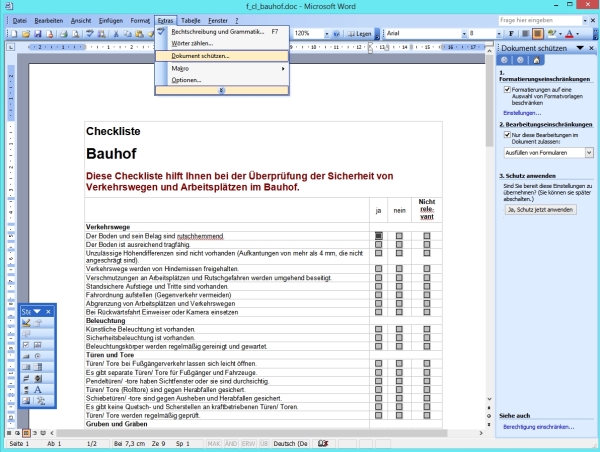Open the 'Ausfüllen von Formularen' dropdown
This screenshot has width=600, height=452.
[x=589, y=152]
